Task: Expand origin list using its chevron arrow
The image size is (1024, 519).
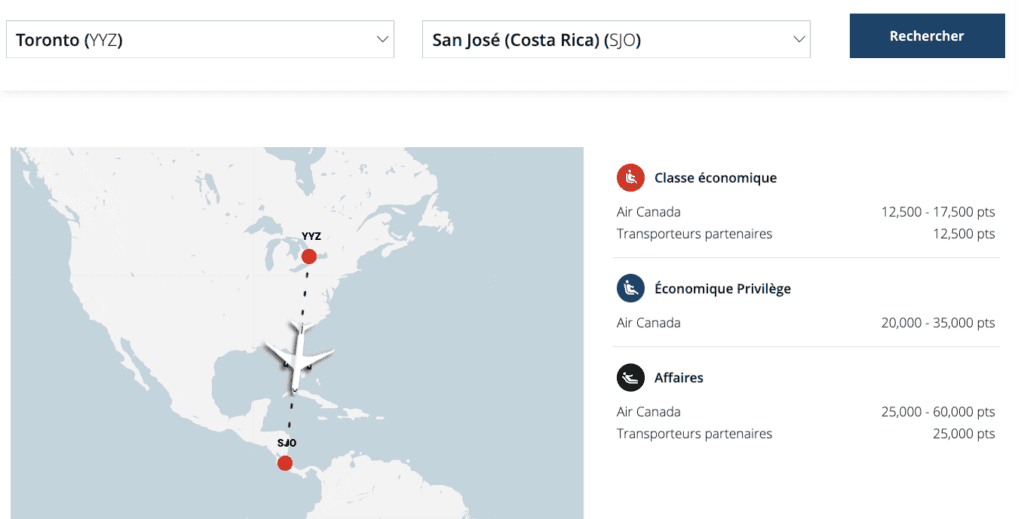Action: [x=382, y=40]
